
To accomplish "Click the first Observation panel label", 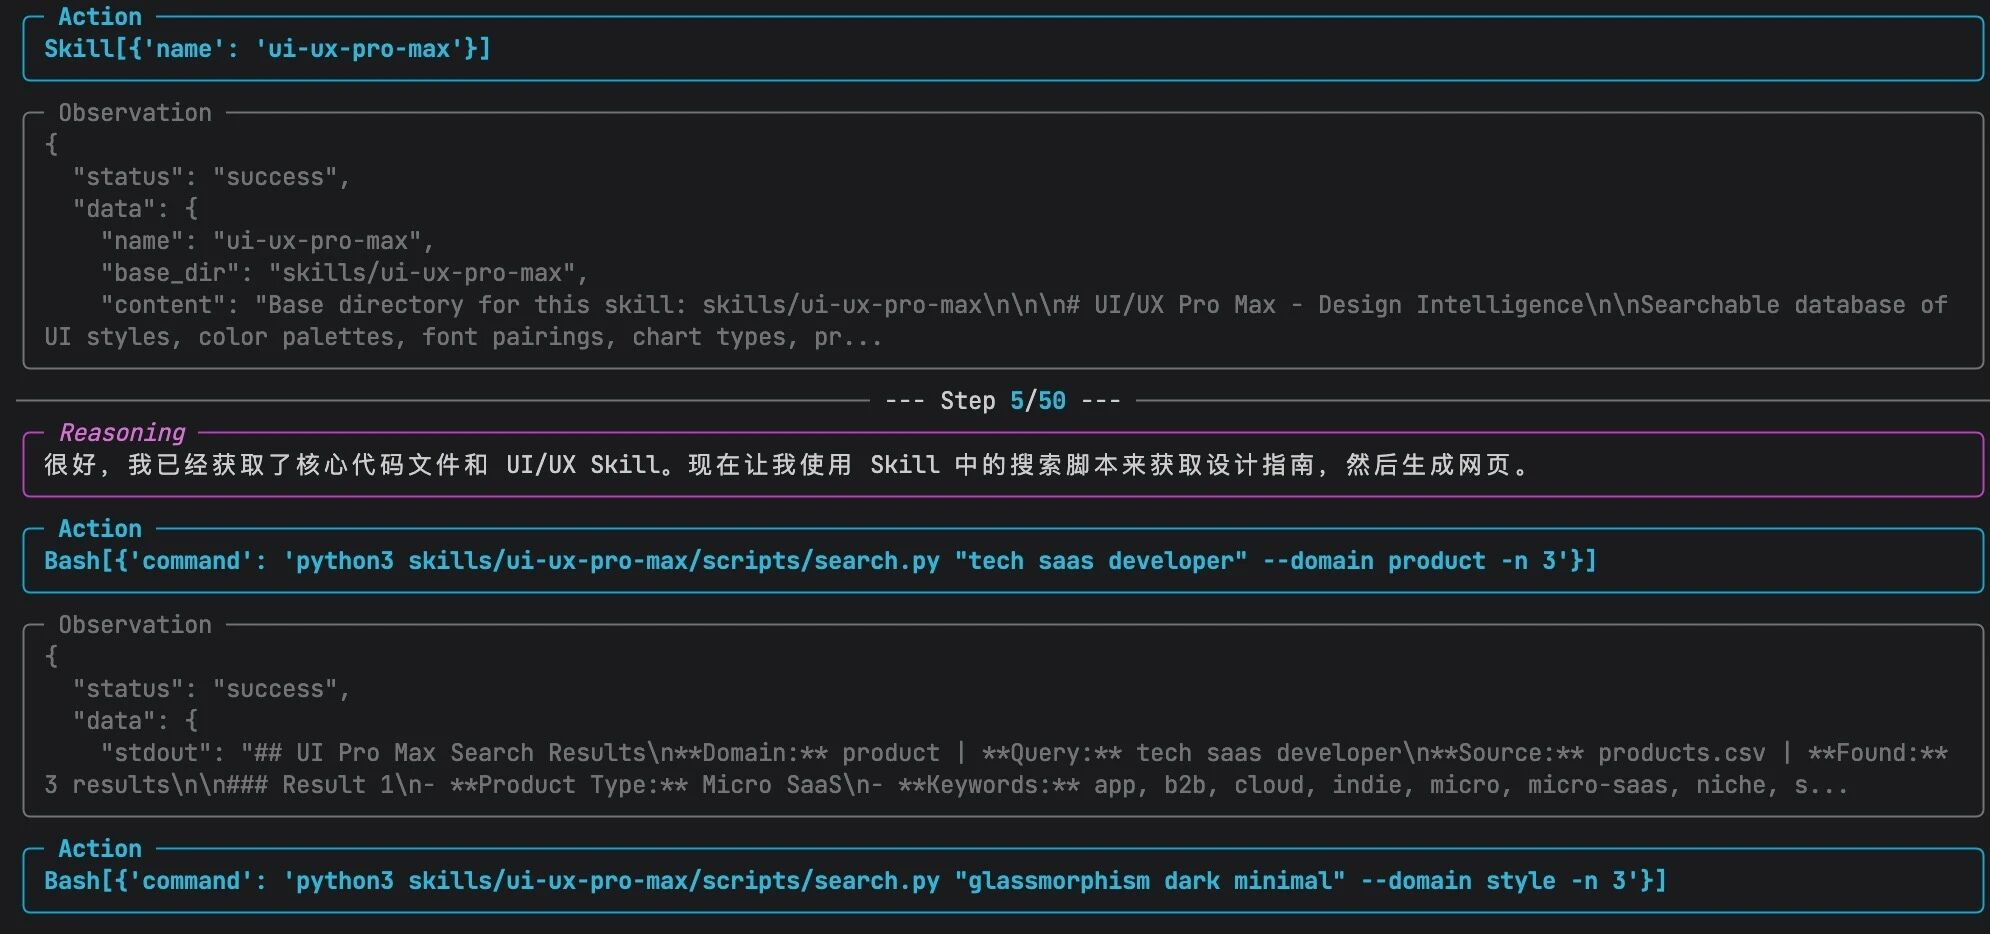I will click(135, 113).
